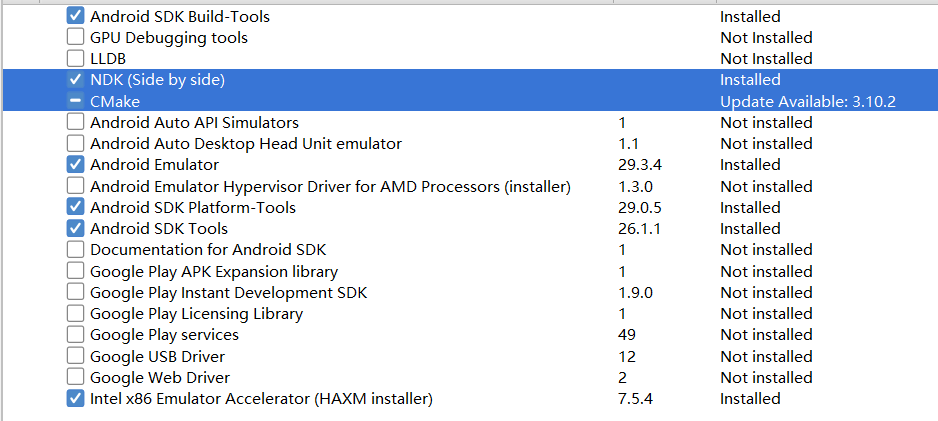Check the LLDB checkbox
The height and width of the screenshot is (421, 938).
[x=75, y=59]
